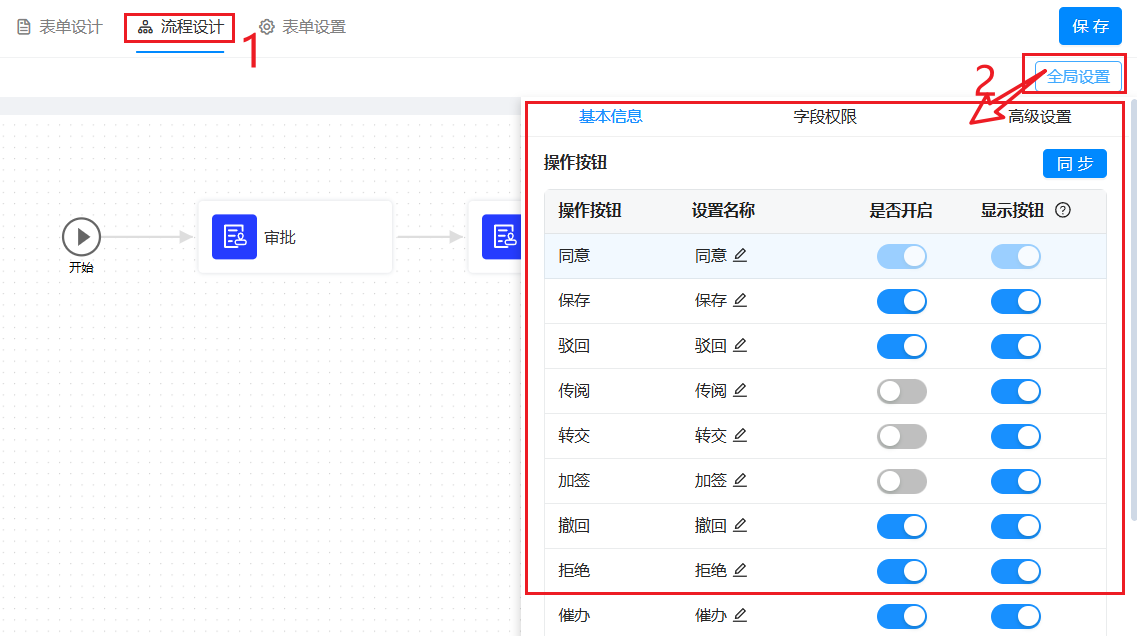Turn on 加签 是否开启 toggle
The image size is (1137, 636).
pyautogui.click(x=901, y=481)
